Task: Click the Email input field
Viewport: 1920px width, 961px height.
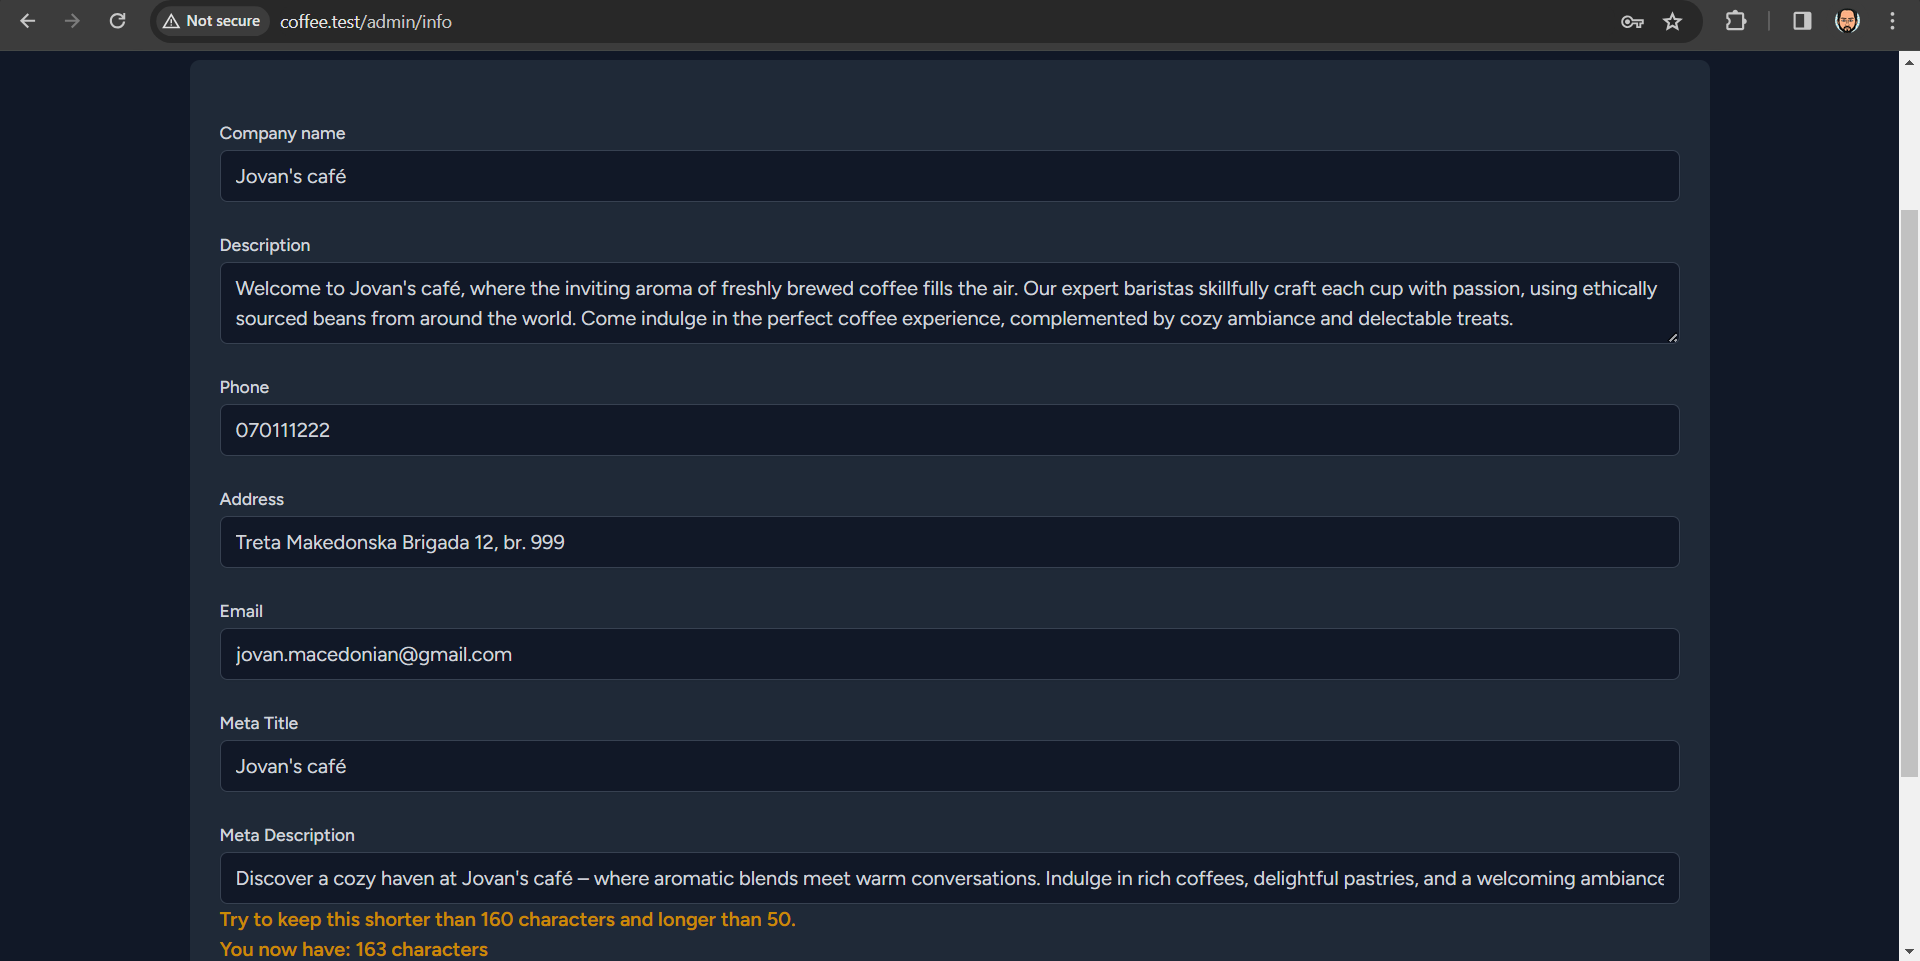Action: point(948,654)
